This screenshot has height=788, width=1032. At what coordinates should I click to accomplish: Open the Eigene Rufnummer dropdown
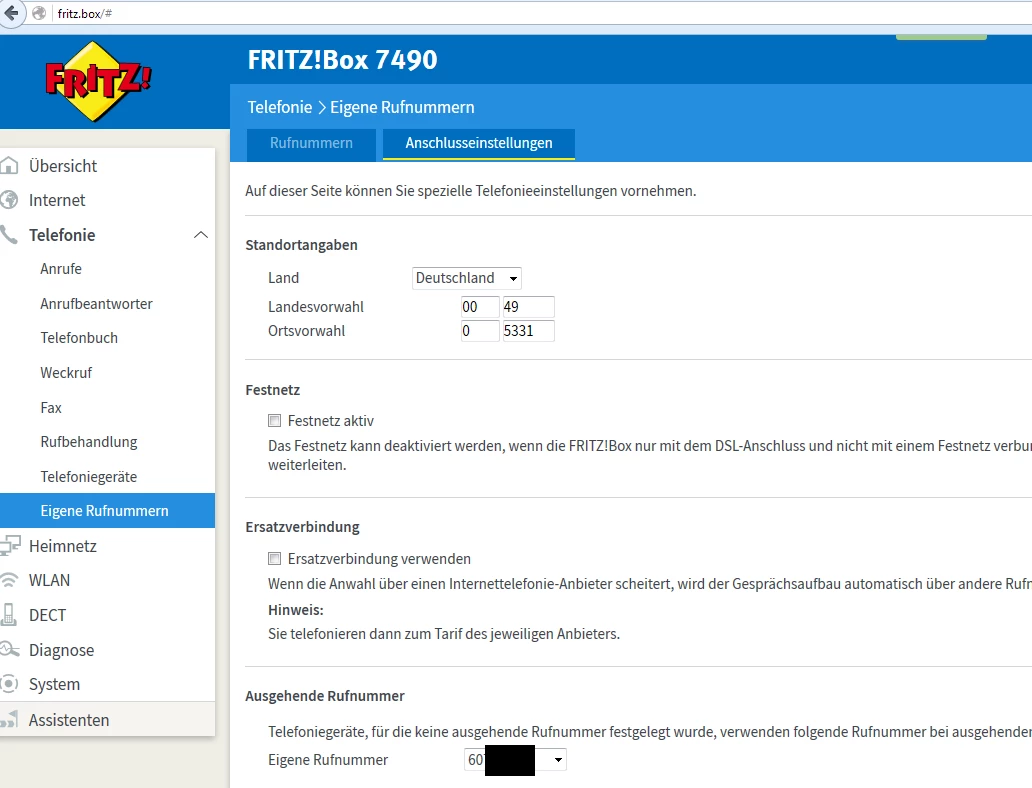coord(515,760)
